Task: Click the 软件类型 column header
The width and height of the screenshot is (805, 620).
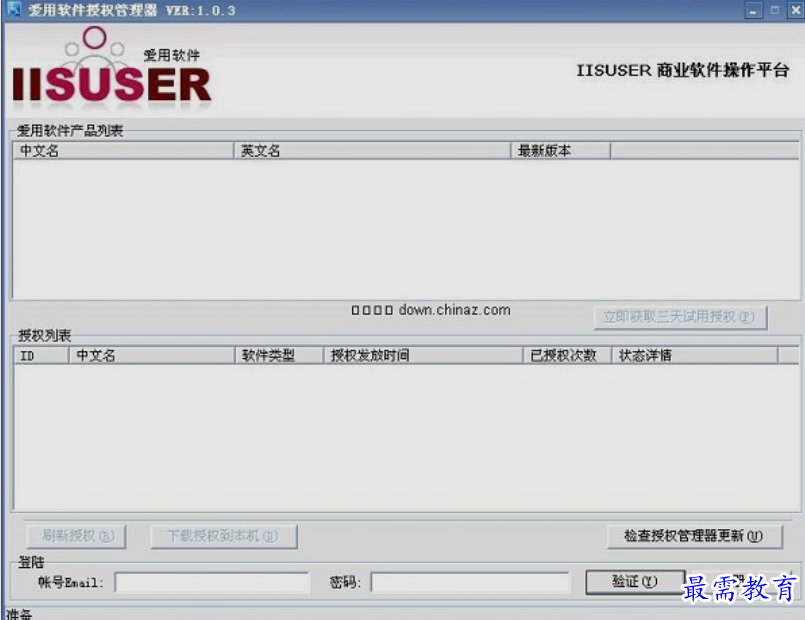Action: [x=279, y=355]
